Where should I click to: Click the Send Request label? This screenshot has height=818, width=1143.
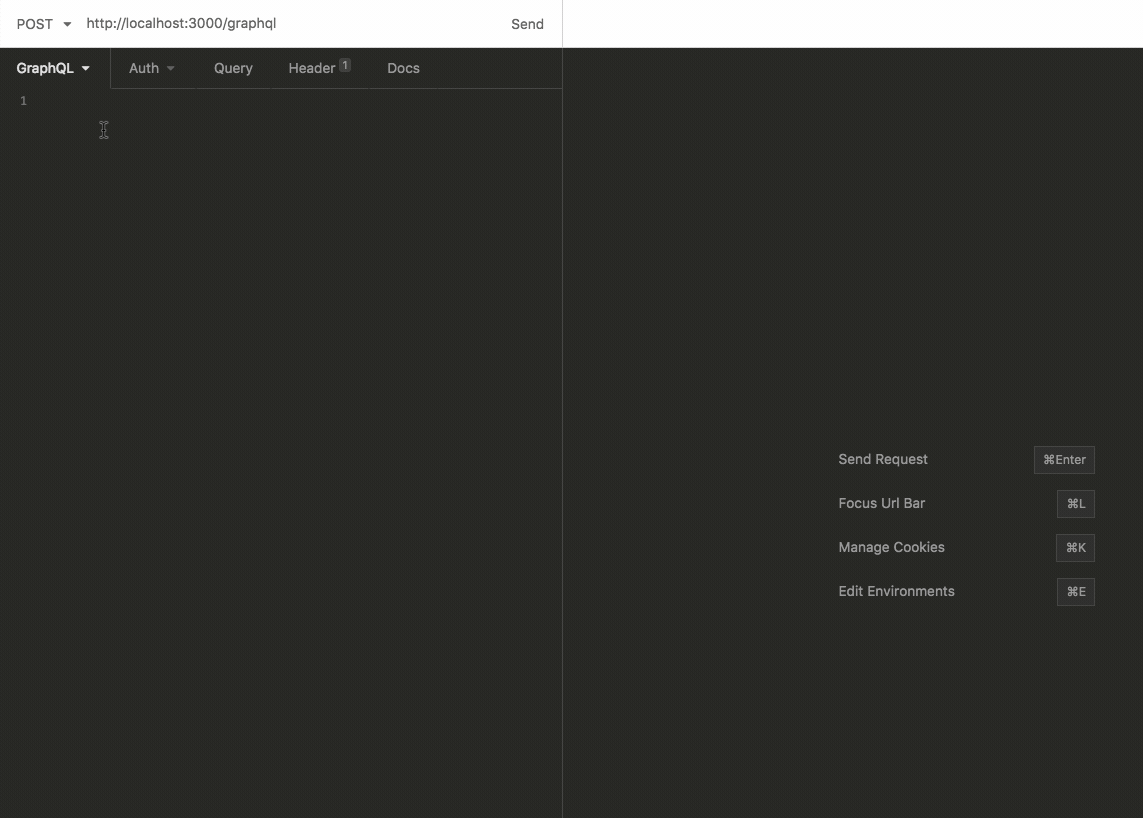883,459
